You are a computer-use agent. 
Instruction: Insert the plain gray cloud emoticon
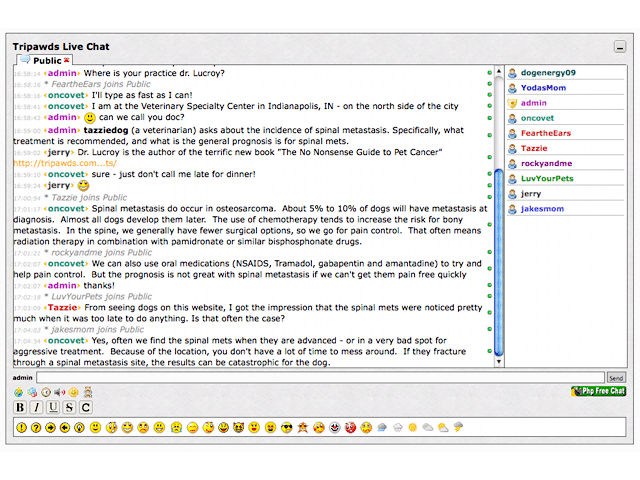tap(427, 427)
